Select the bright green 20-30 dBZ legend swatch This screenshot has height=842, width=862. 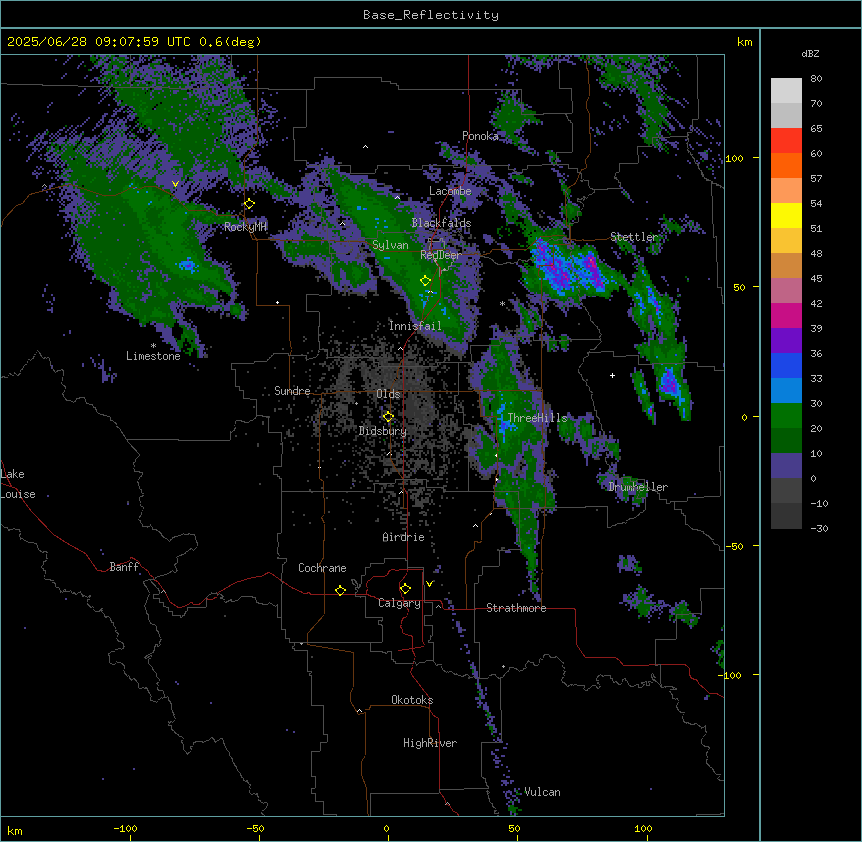tap(786, 416)
